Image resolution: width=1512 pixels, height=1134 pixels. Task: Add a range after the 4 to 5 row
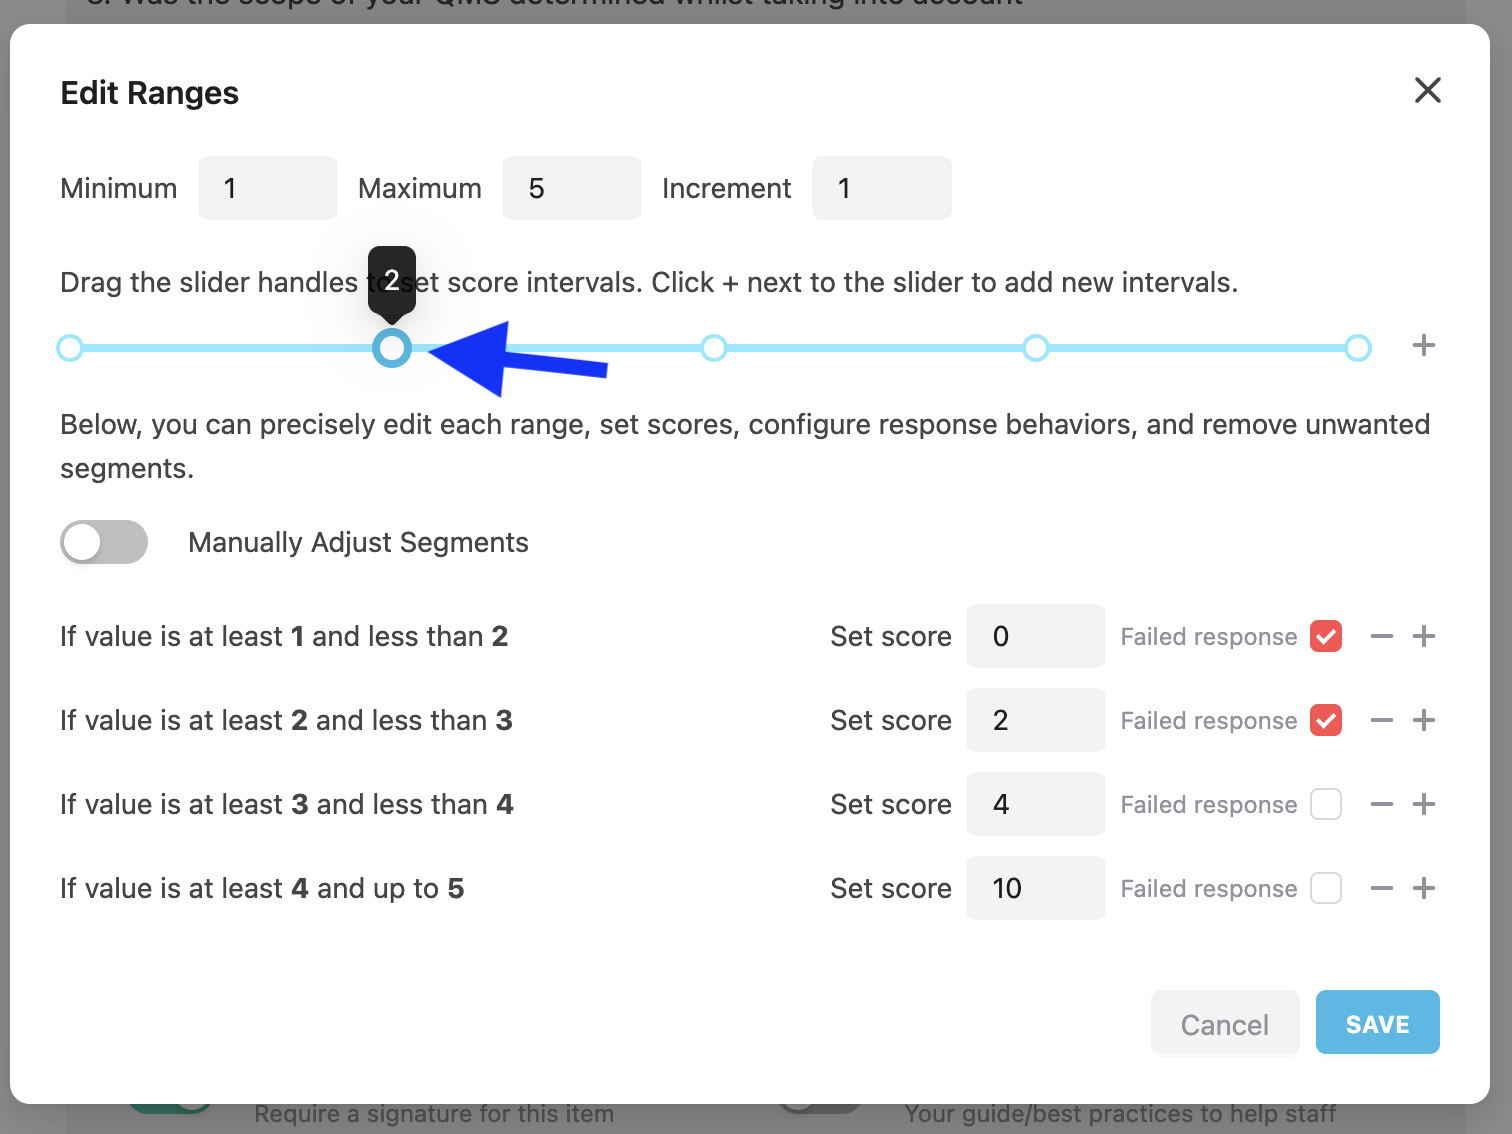(1424, 889)
